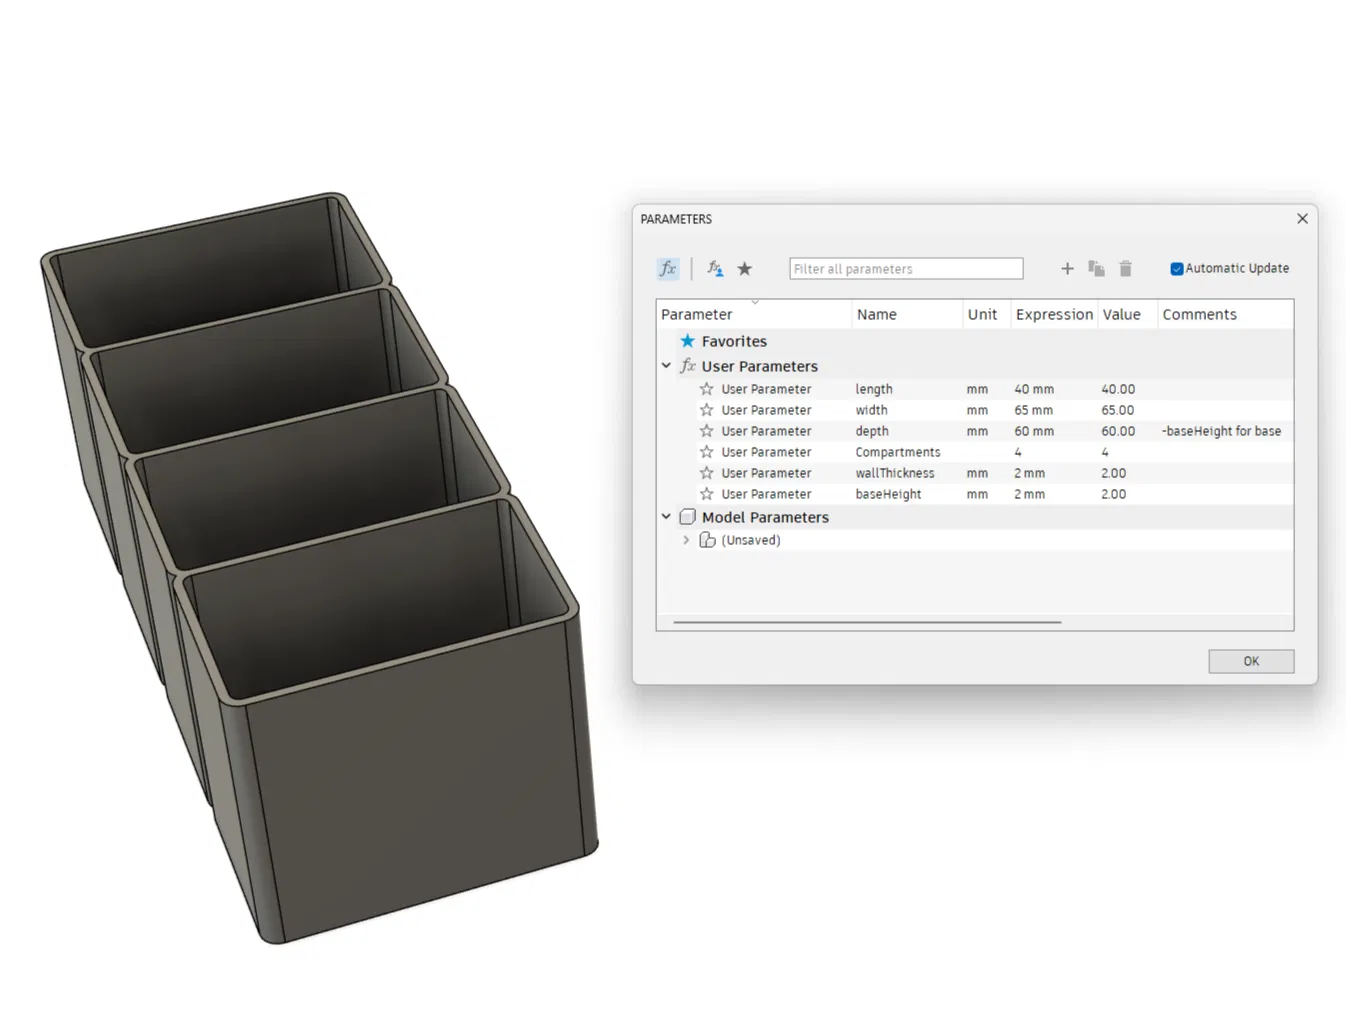
Task: Sort by the Parameter column header
Action: (x=754, y=314)
